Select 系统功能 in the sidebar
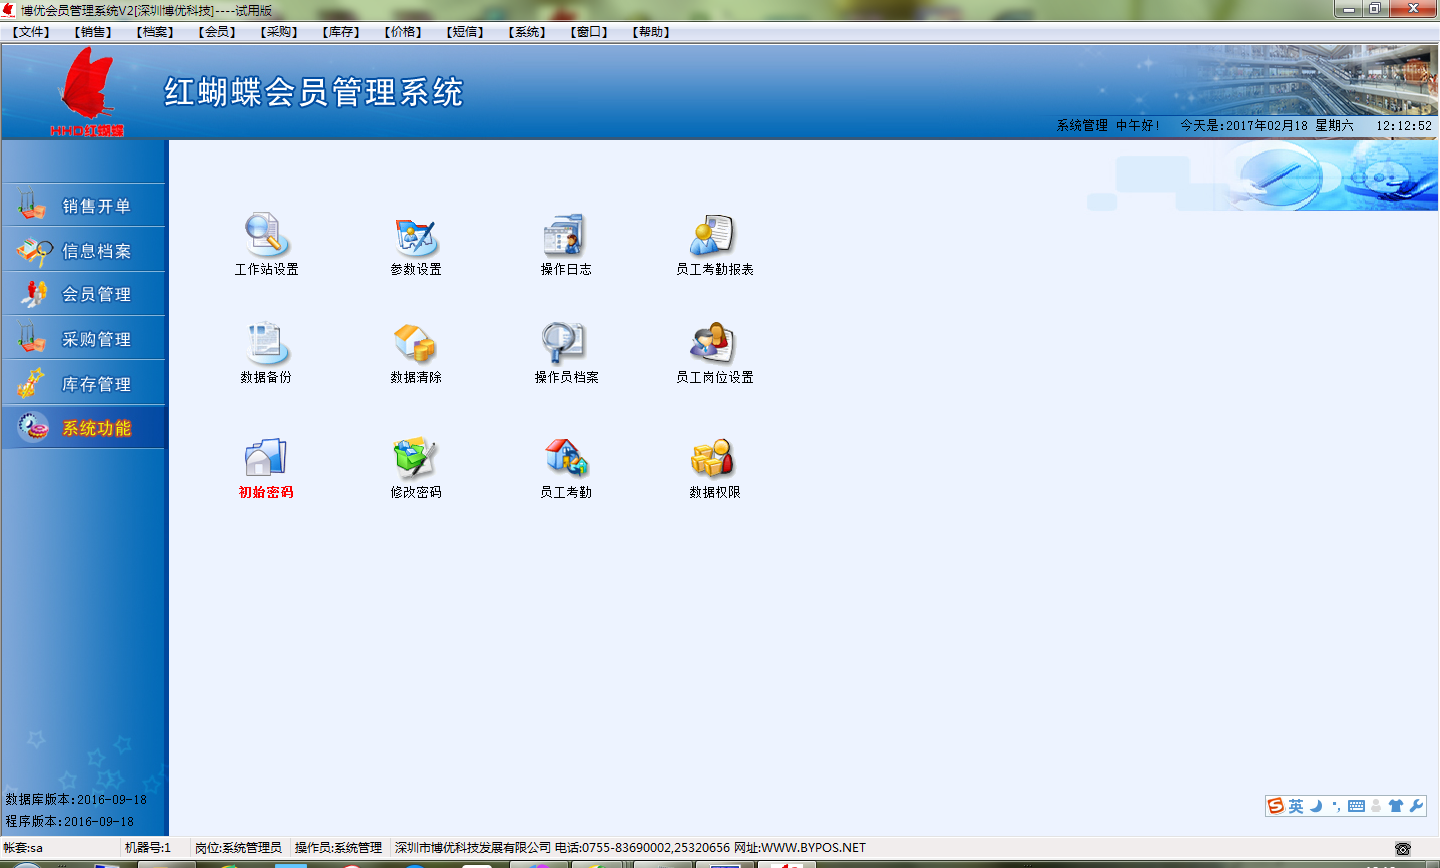Screen dimensions: 1440x868 83,428
